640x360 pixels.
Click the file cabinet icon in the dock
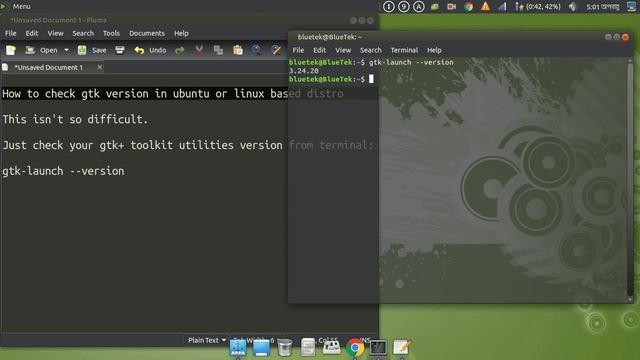[x=308, y=348]
